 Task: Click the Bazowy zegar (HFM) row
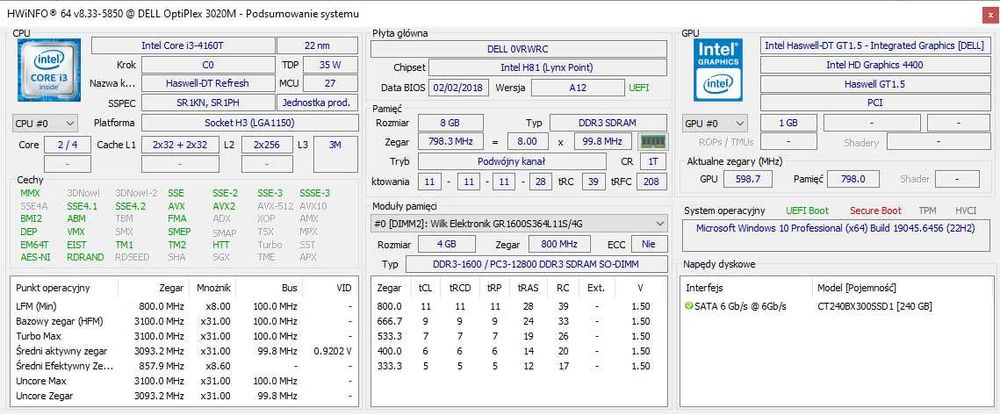point(183,321)
